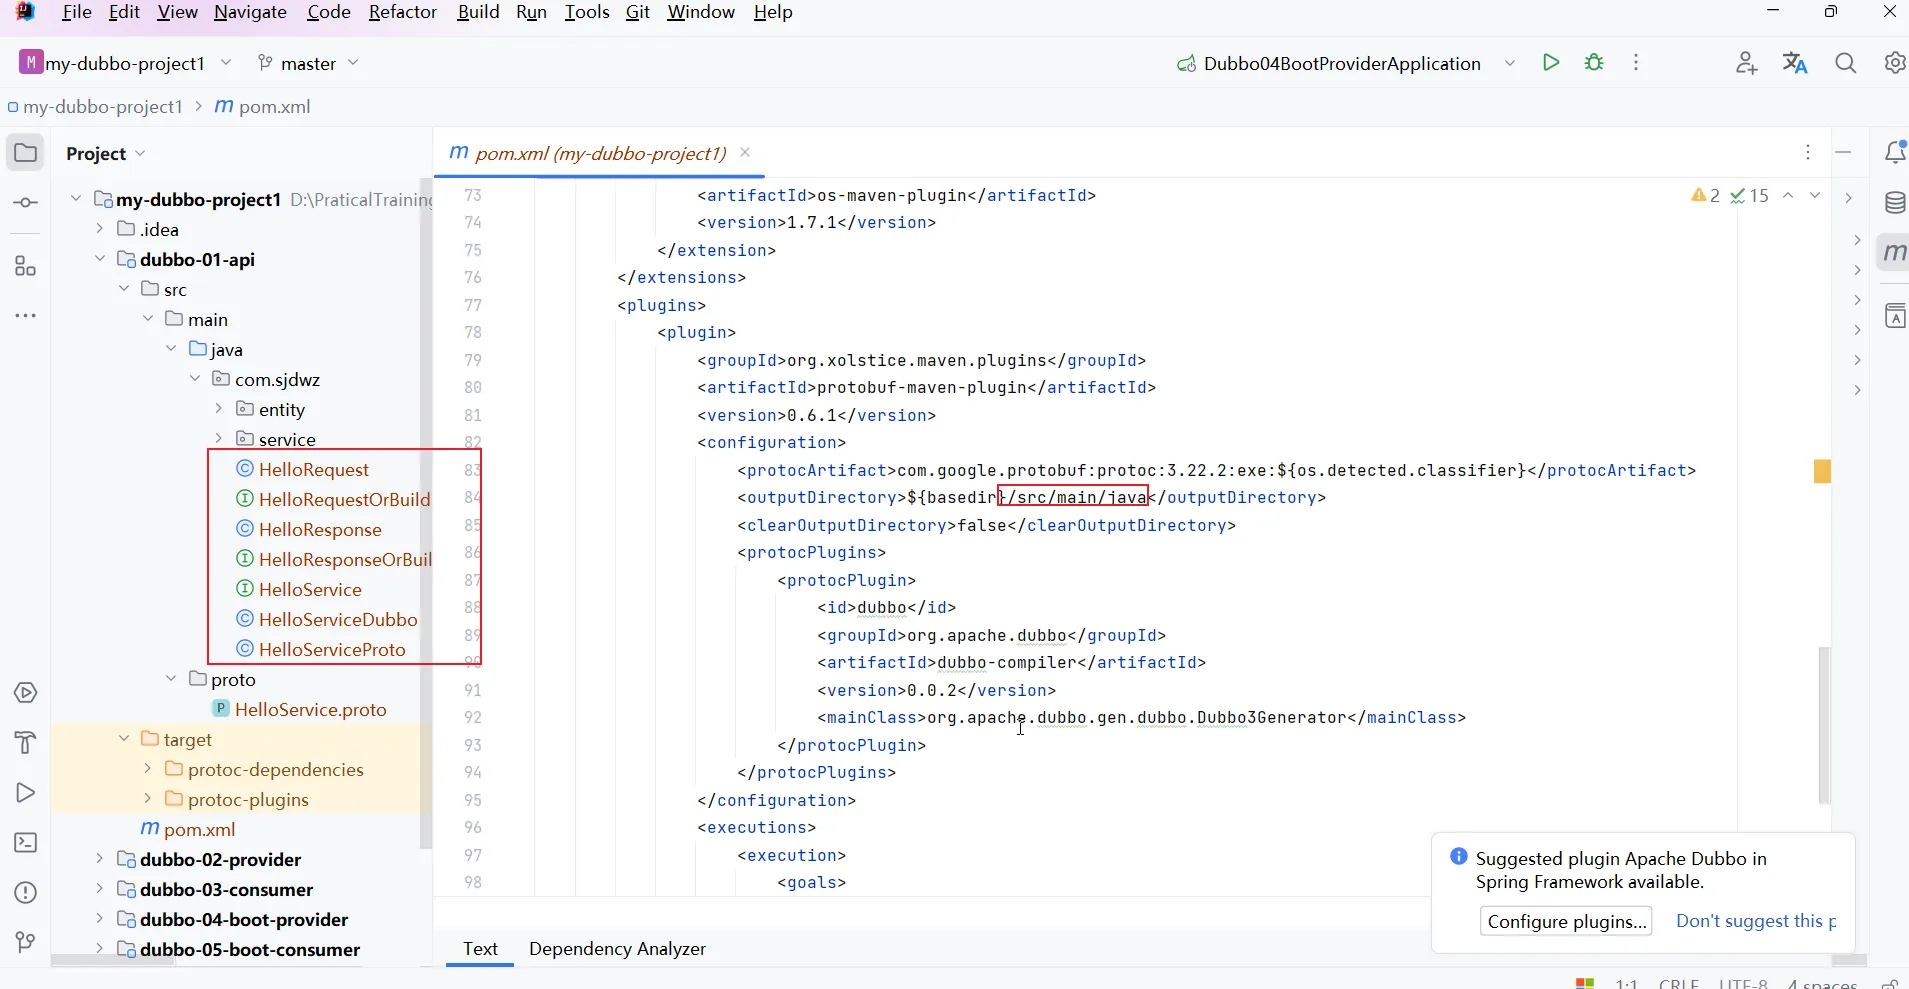This screenshot has width=1909, height=989.
Task: Switch to the Text tab
Action: [480, 949]
